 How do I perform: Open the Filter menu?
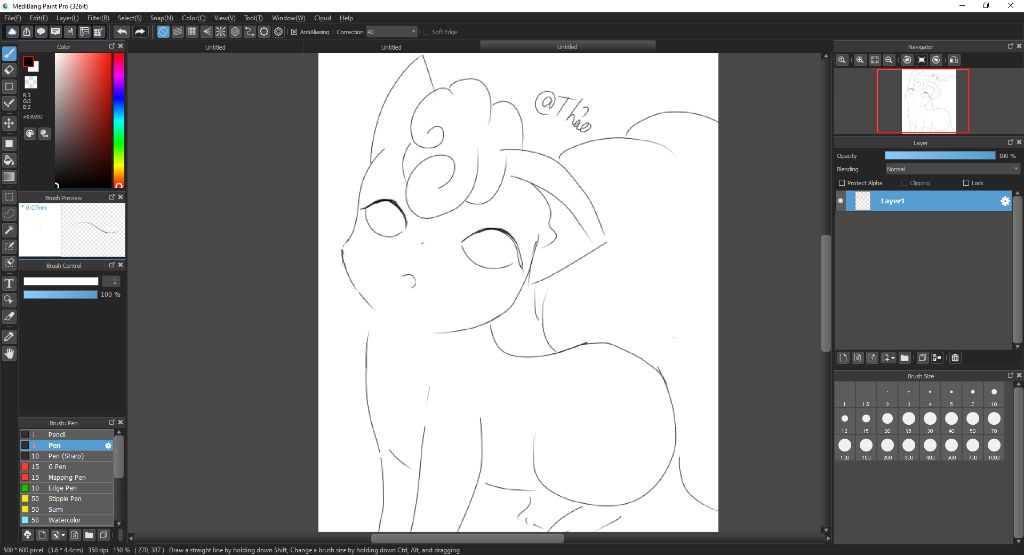(99, 18)
